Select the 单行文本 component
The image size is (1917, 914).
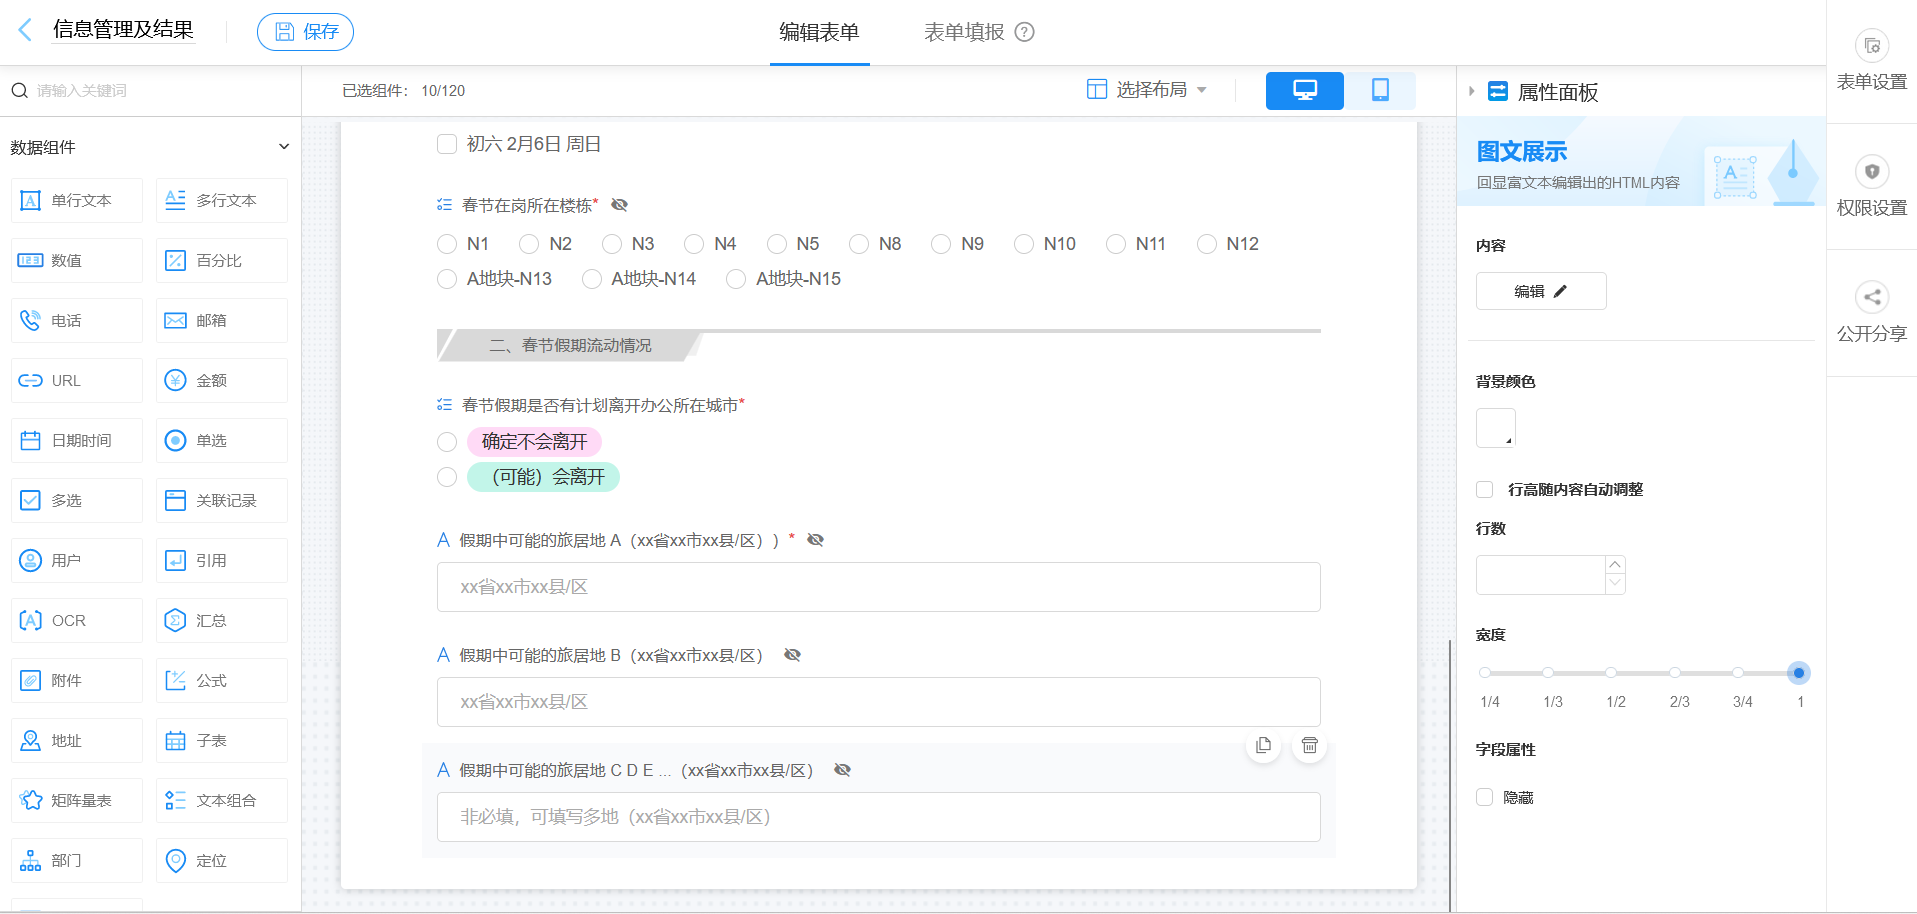point(76,200)
